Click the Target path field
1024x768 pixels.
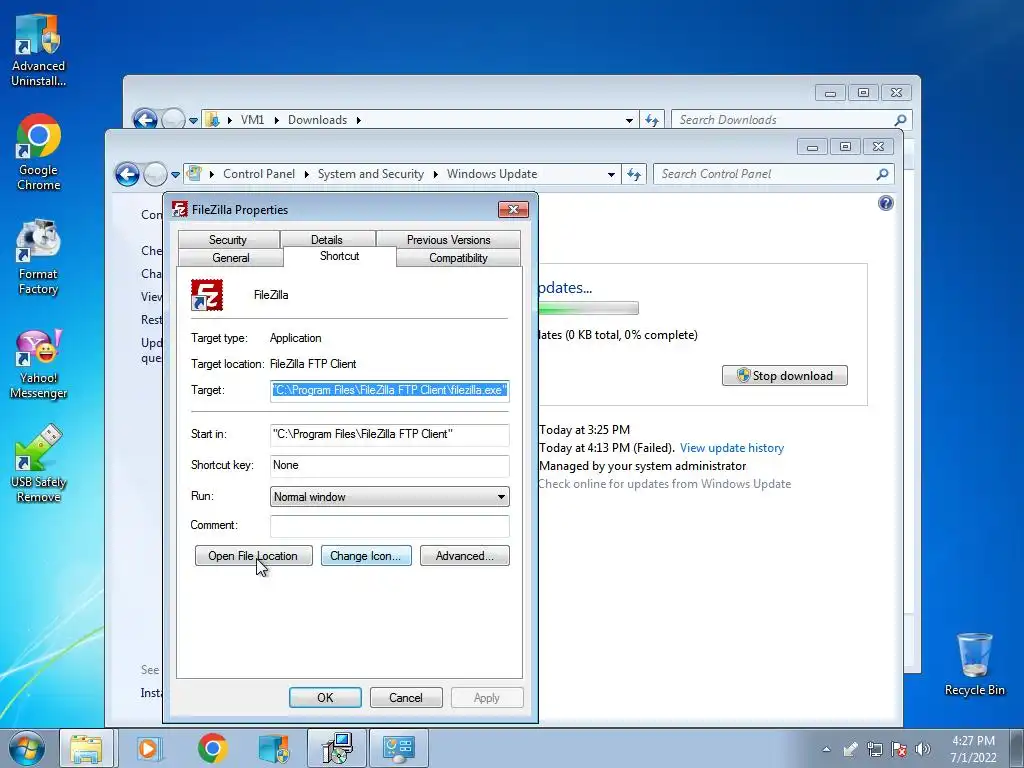[x=390, y=390]
